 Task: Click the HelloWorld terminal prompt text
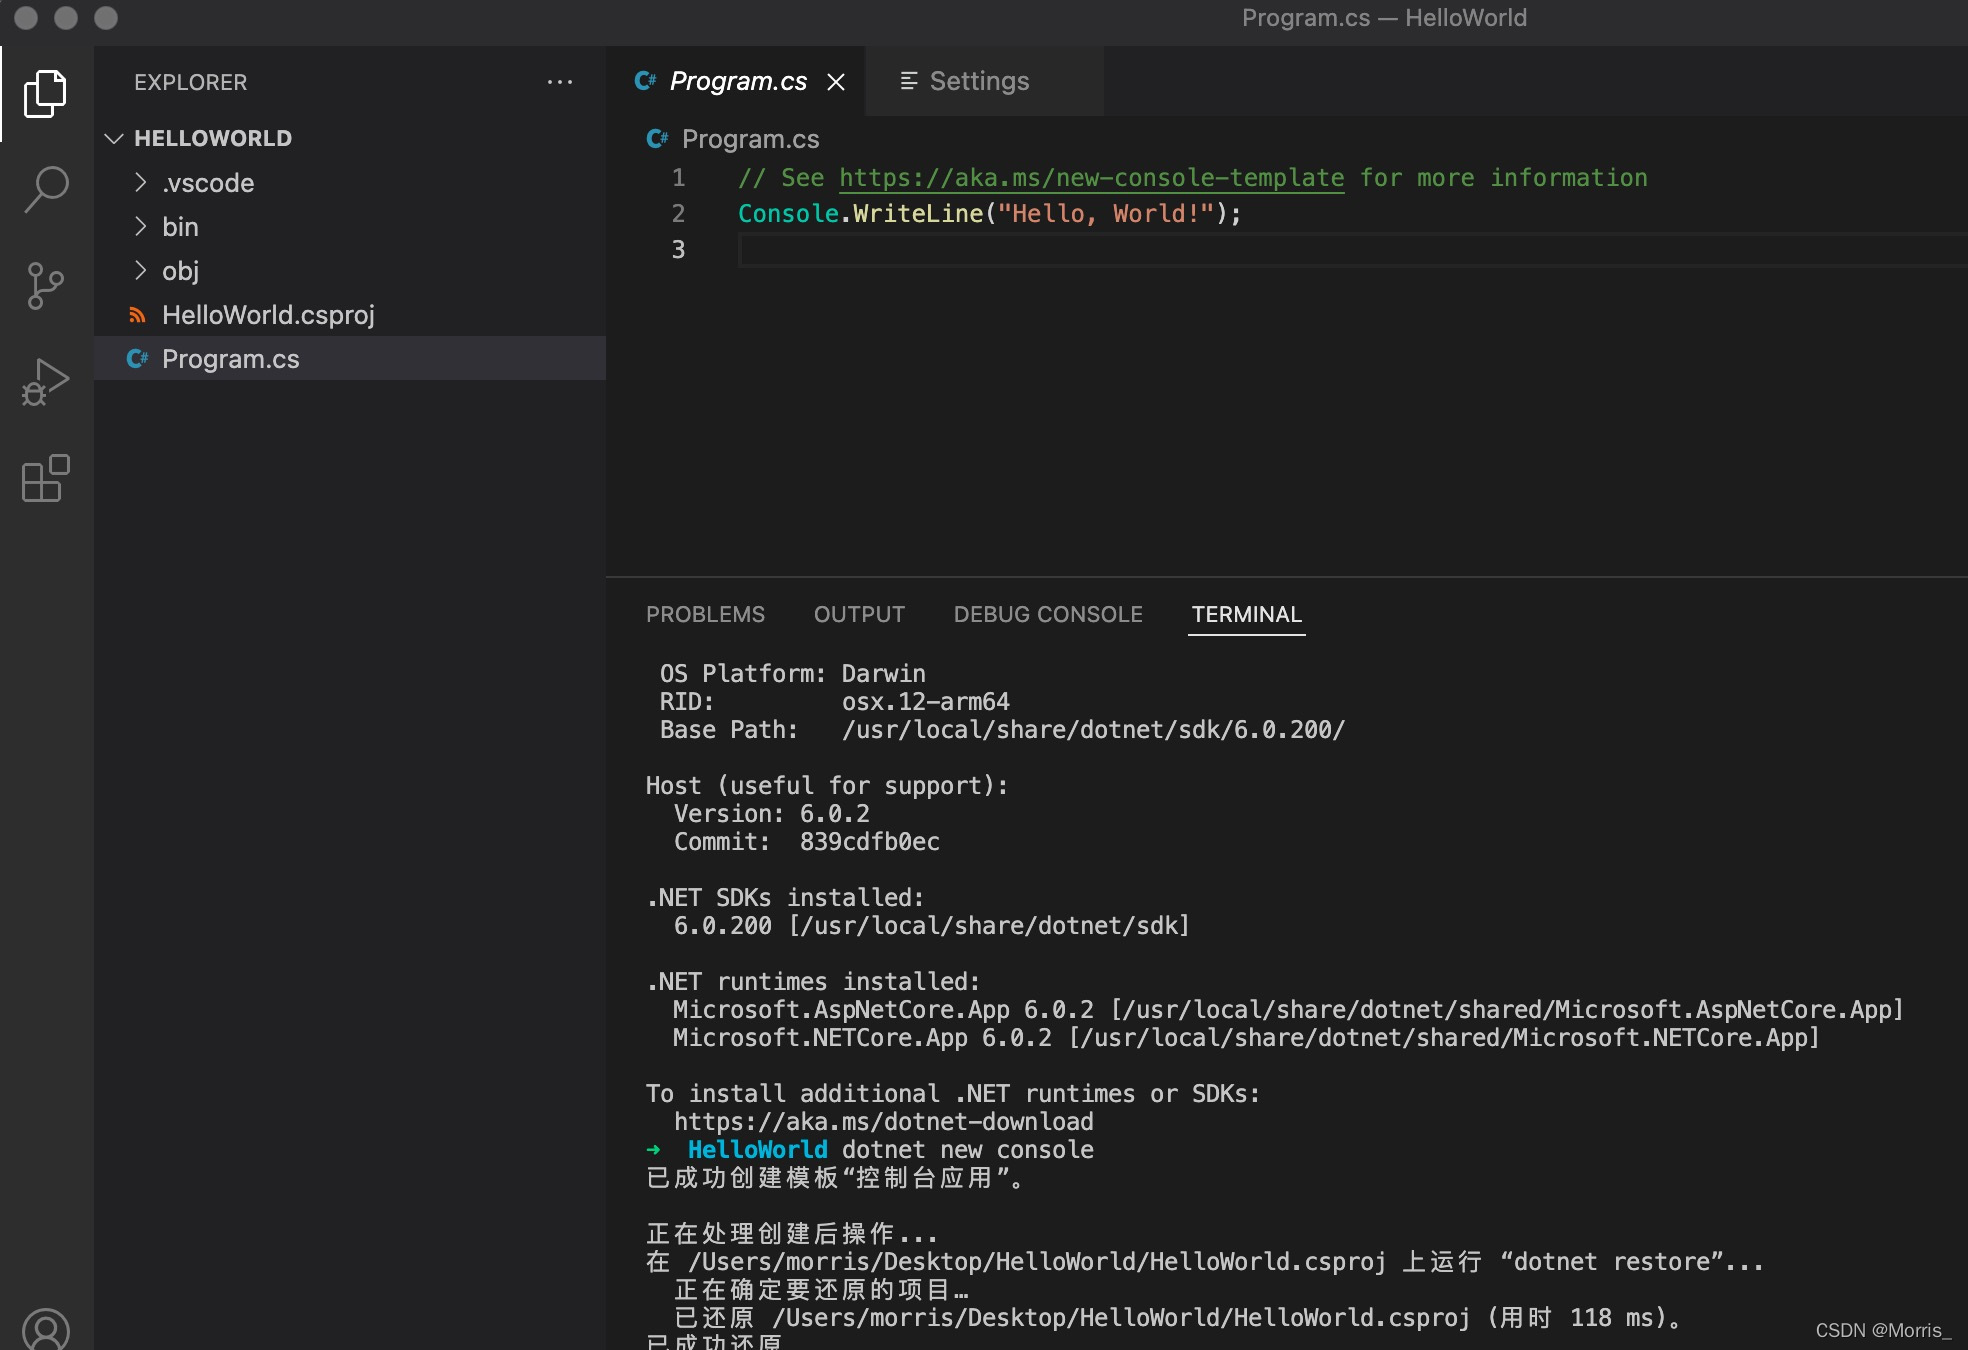[757, 1150]
